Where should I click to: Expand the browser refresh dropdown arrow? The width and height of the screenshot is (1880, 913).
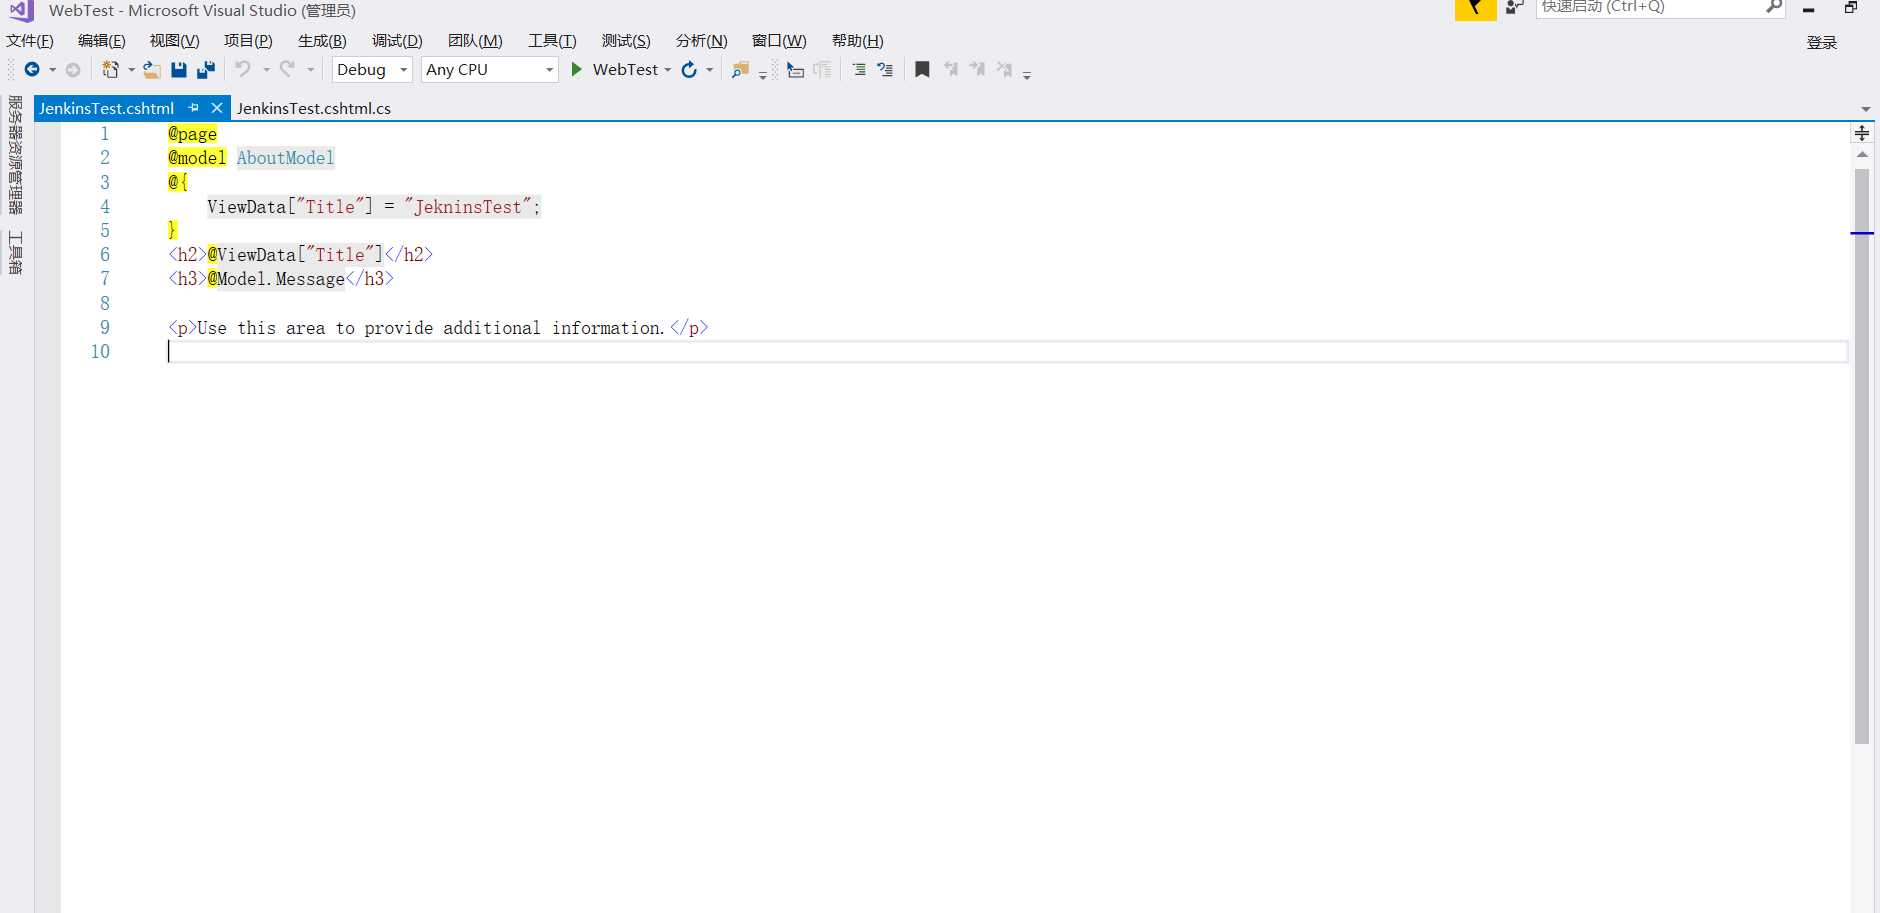709,70
